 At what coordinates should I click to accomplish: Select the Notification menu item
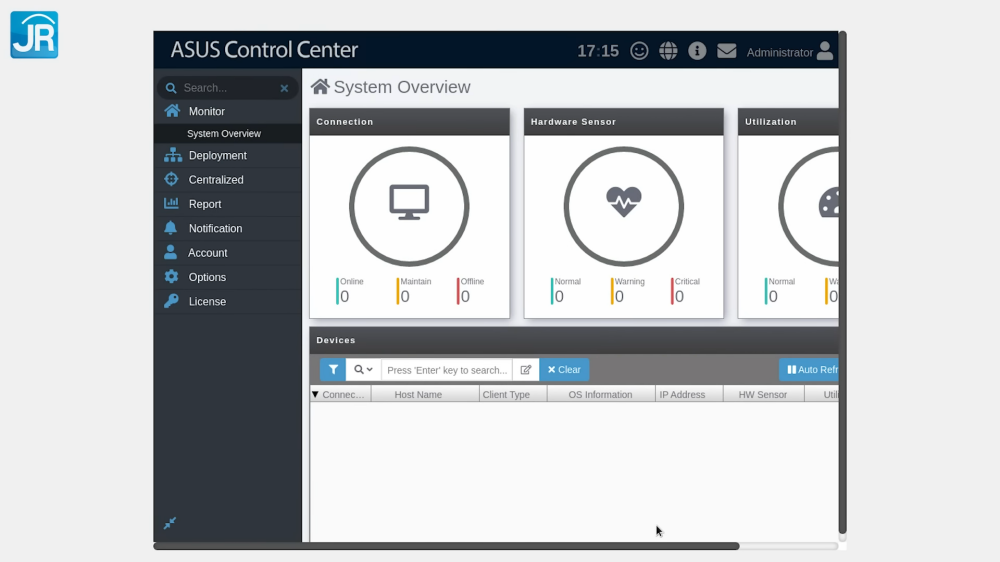pyautogui.click(x=215, y=229)
